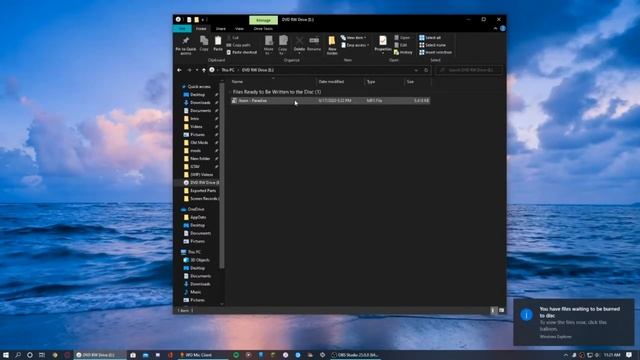The width and height of the screenshot is (640, 360).
Task: Open File Explorer help icon
Action: pyautogui.click(x=502, y=29)
